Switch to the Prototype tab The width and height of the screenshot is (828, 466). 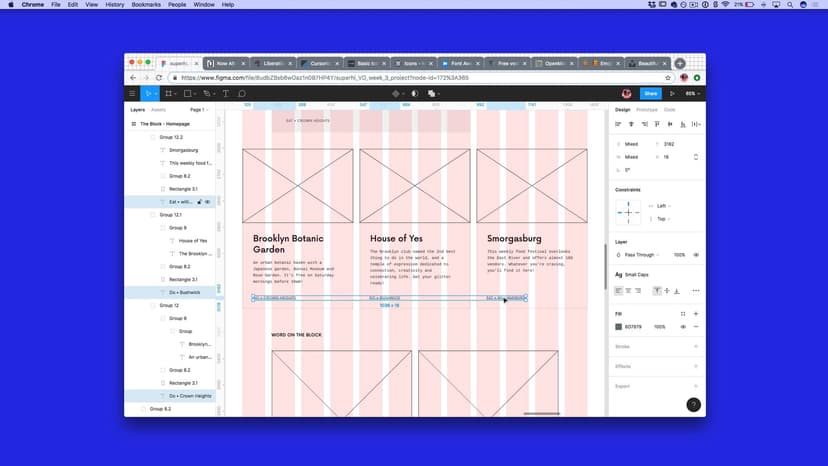(646, 110)
